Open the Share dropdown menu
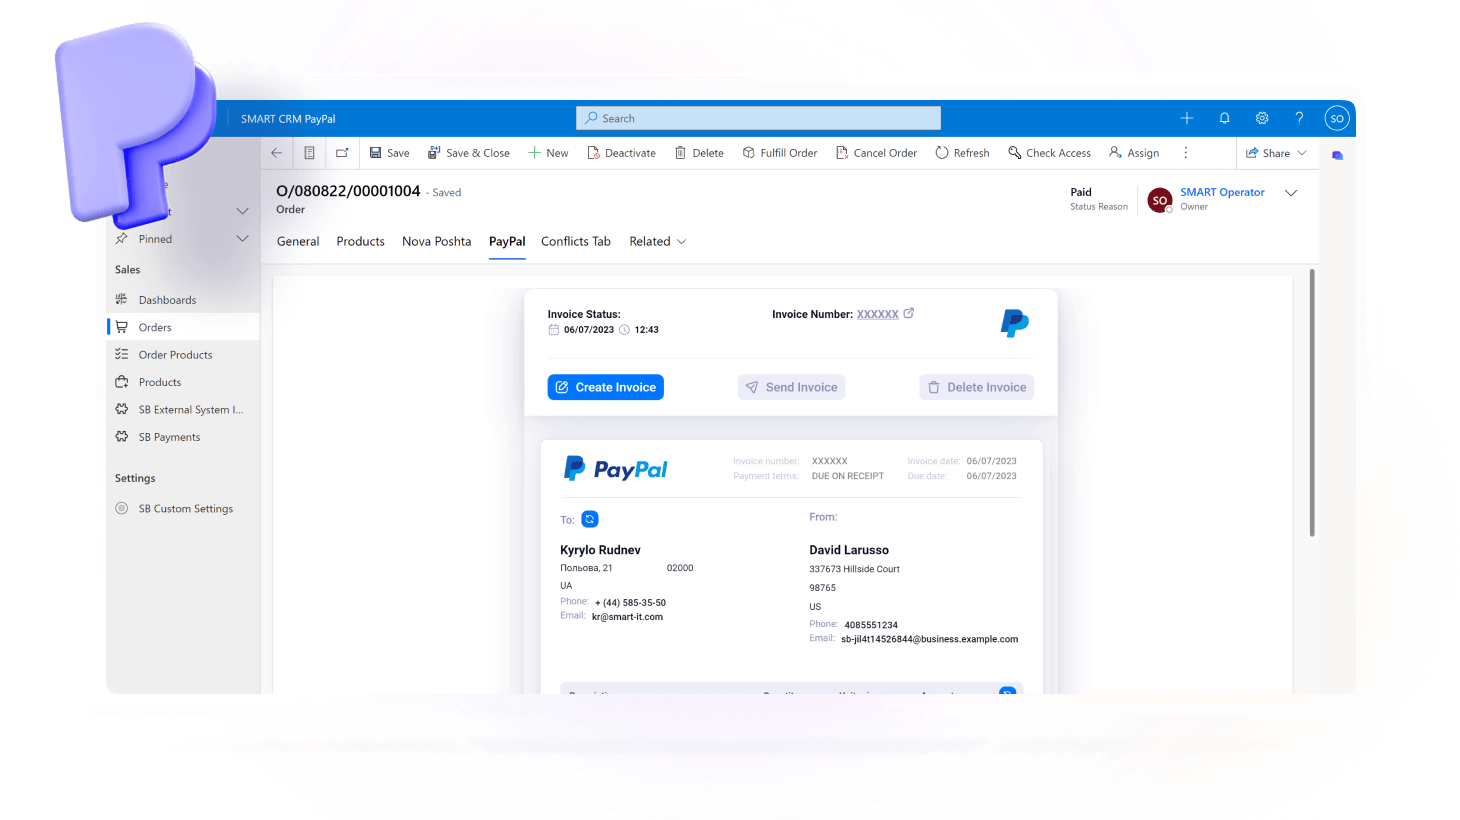Screen dimensions: 1460x820 click(1302, 153)
